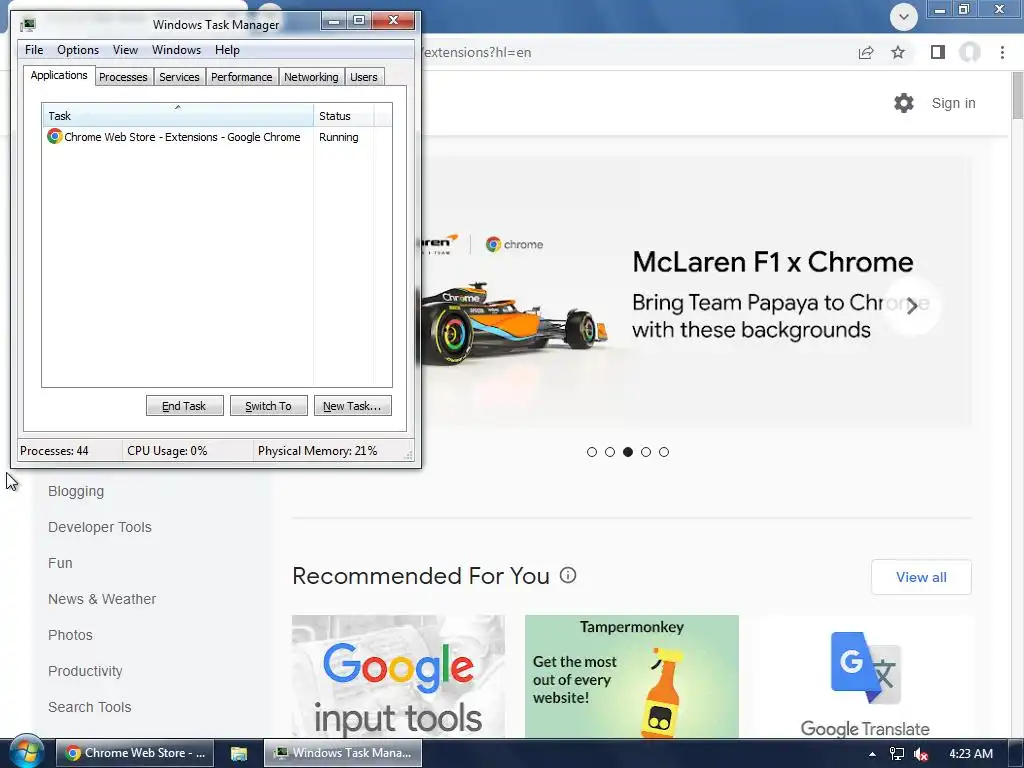Switch to the Users tab
This screenshot has height=768, width=1024.
(364, 77)
